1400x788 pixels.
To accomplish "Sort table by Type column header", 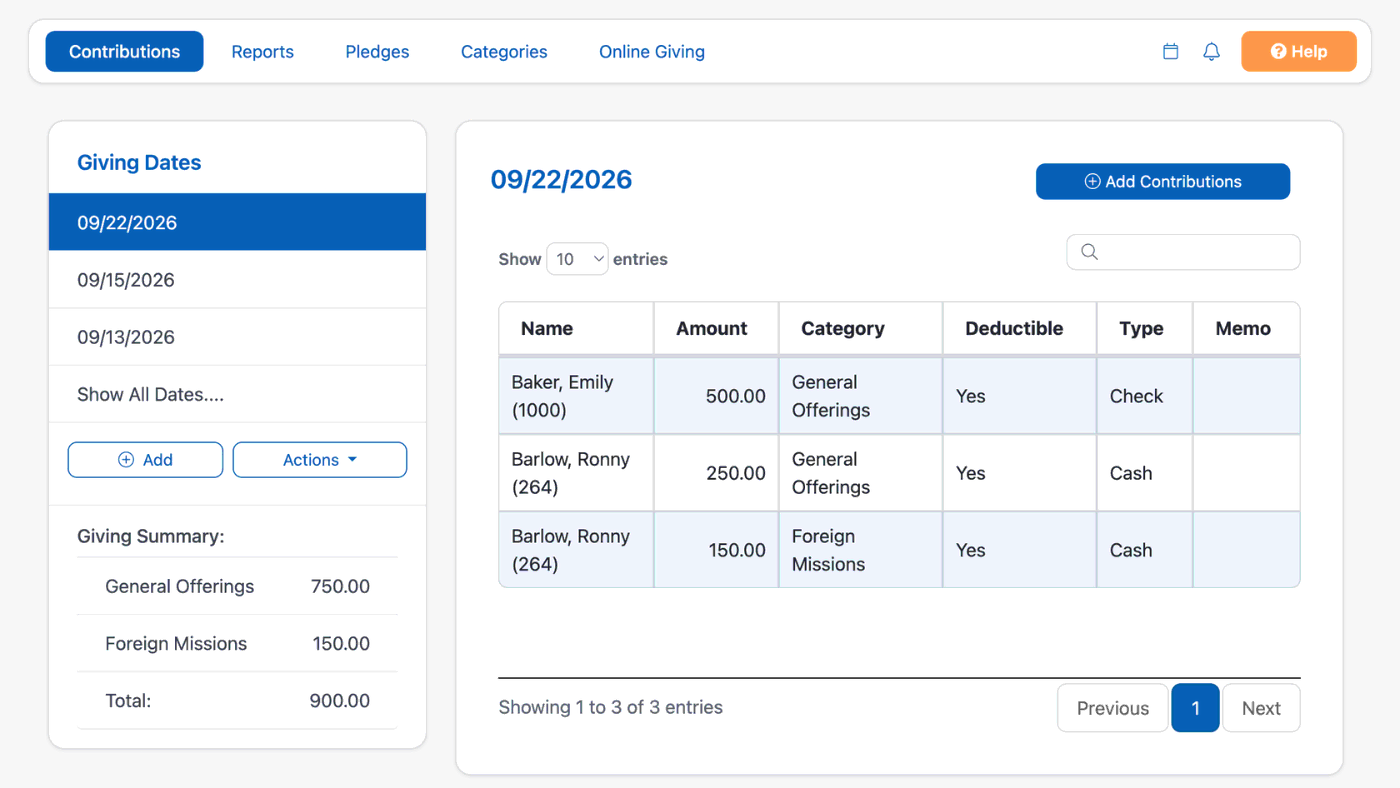I will click(x=1145, y=328).
